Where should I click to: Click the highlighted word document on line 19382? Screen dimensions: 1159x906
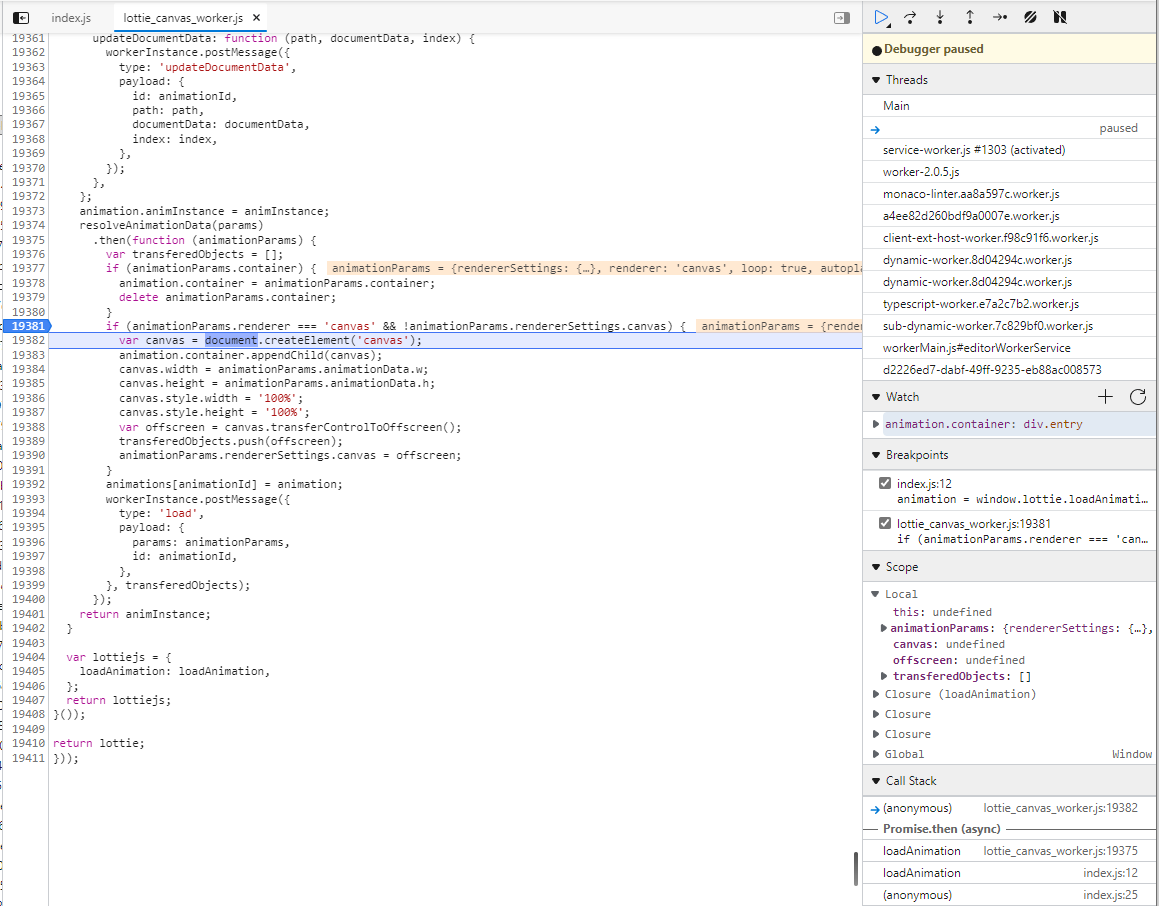point(231,341)
